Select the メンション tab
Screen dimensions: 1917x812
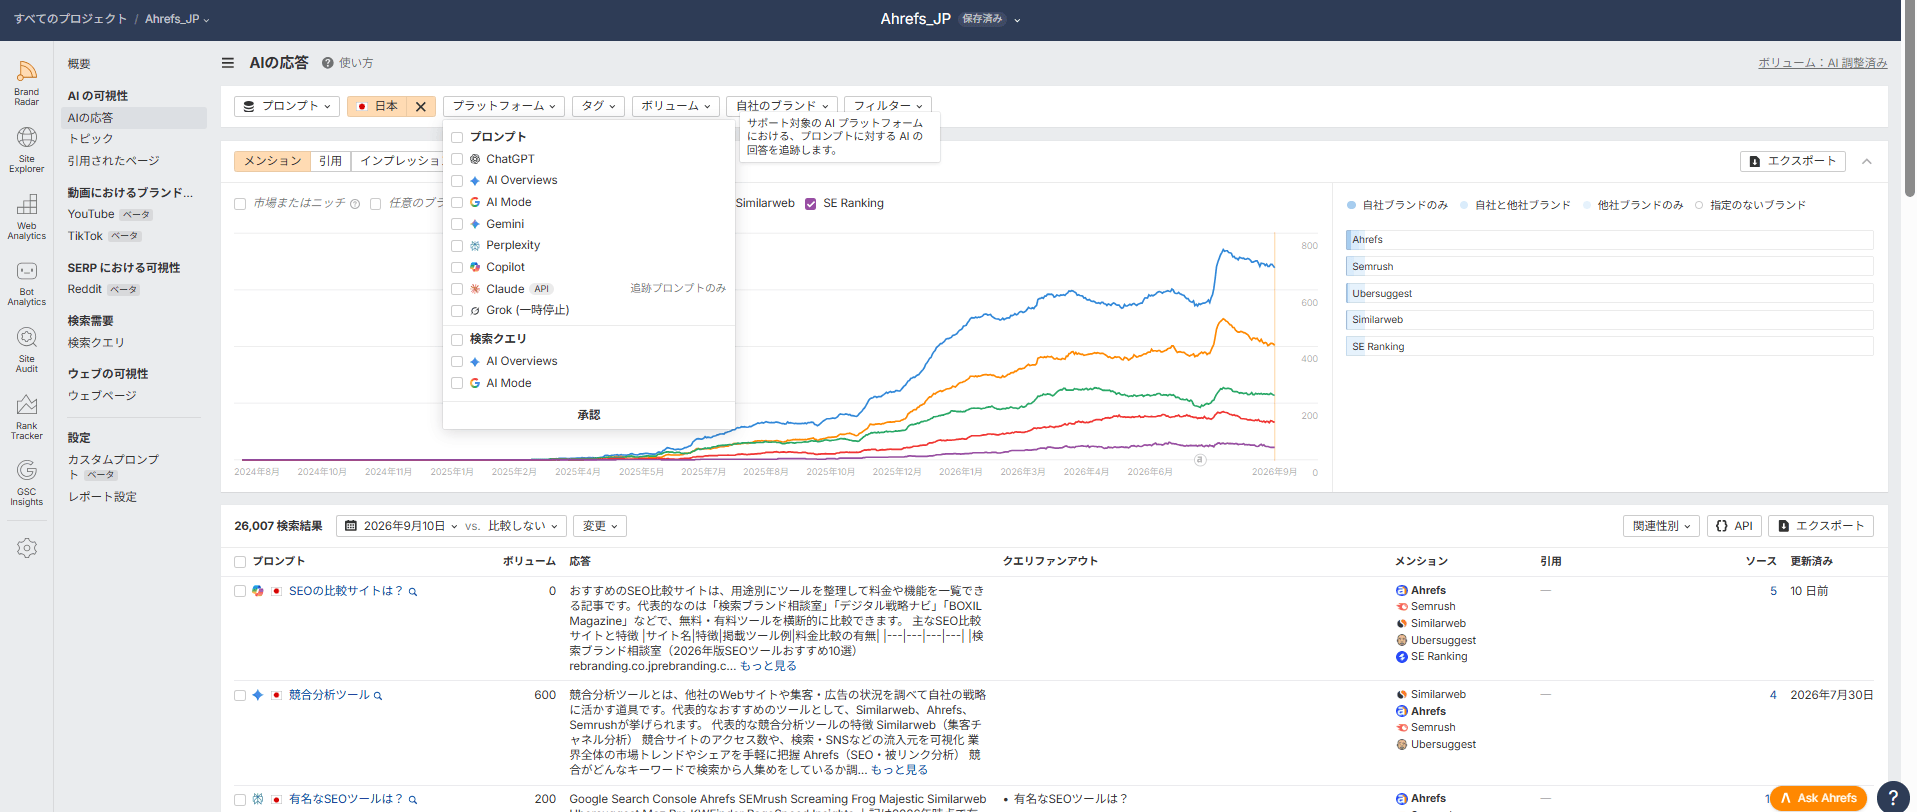coord(272,161)
